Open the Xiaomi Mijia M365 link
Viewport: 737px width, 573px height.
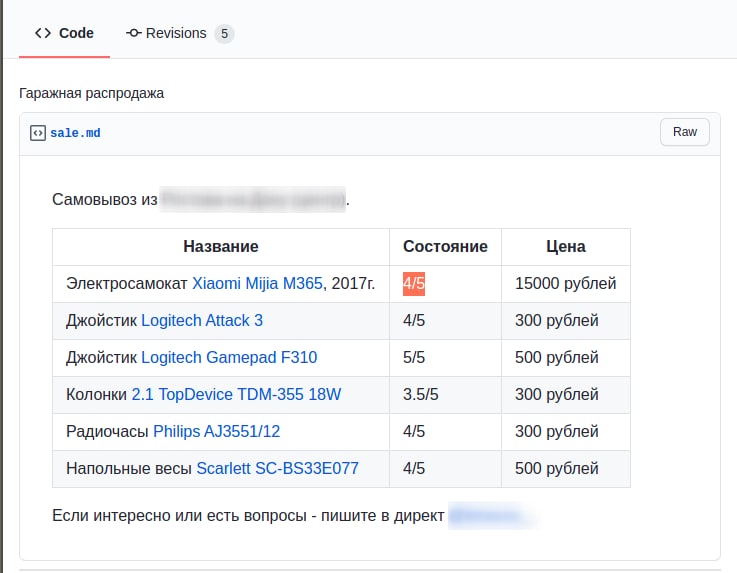[x=258, y=283]
